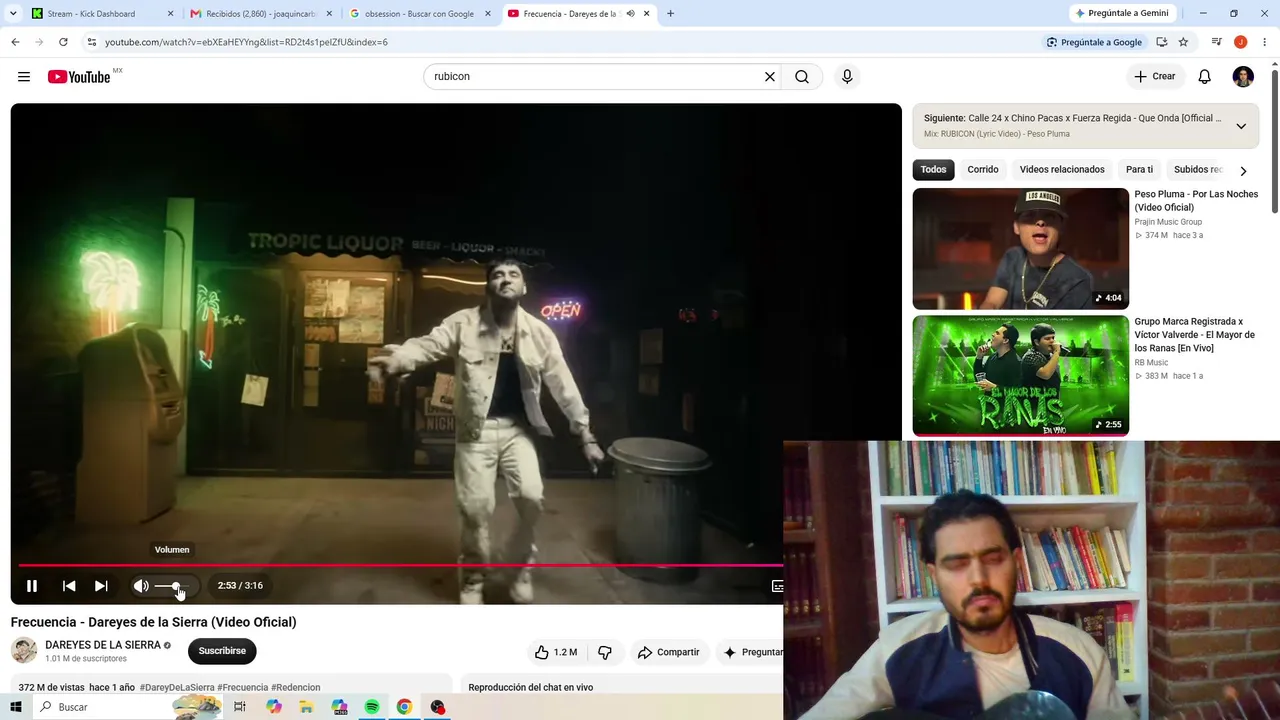
Task: Reload the current page
Action: click(x=63, y=42)
